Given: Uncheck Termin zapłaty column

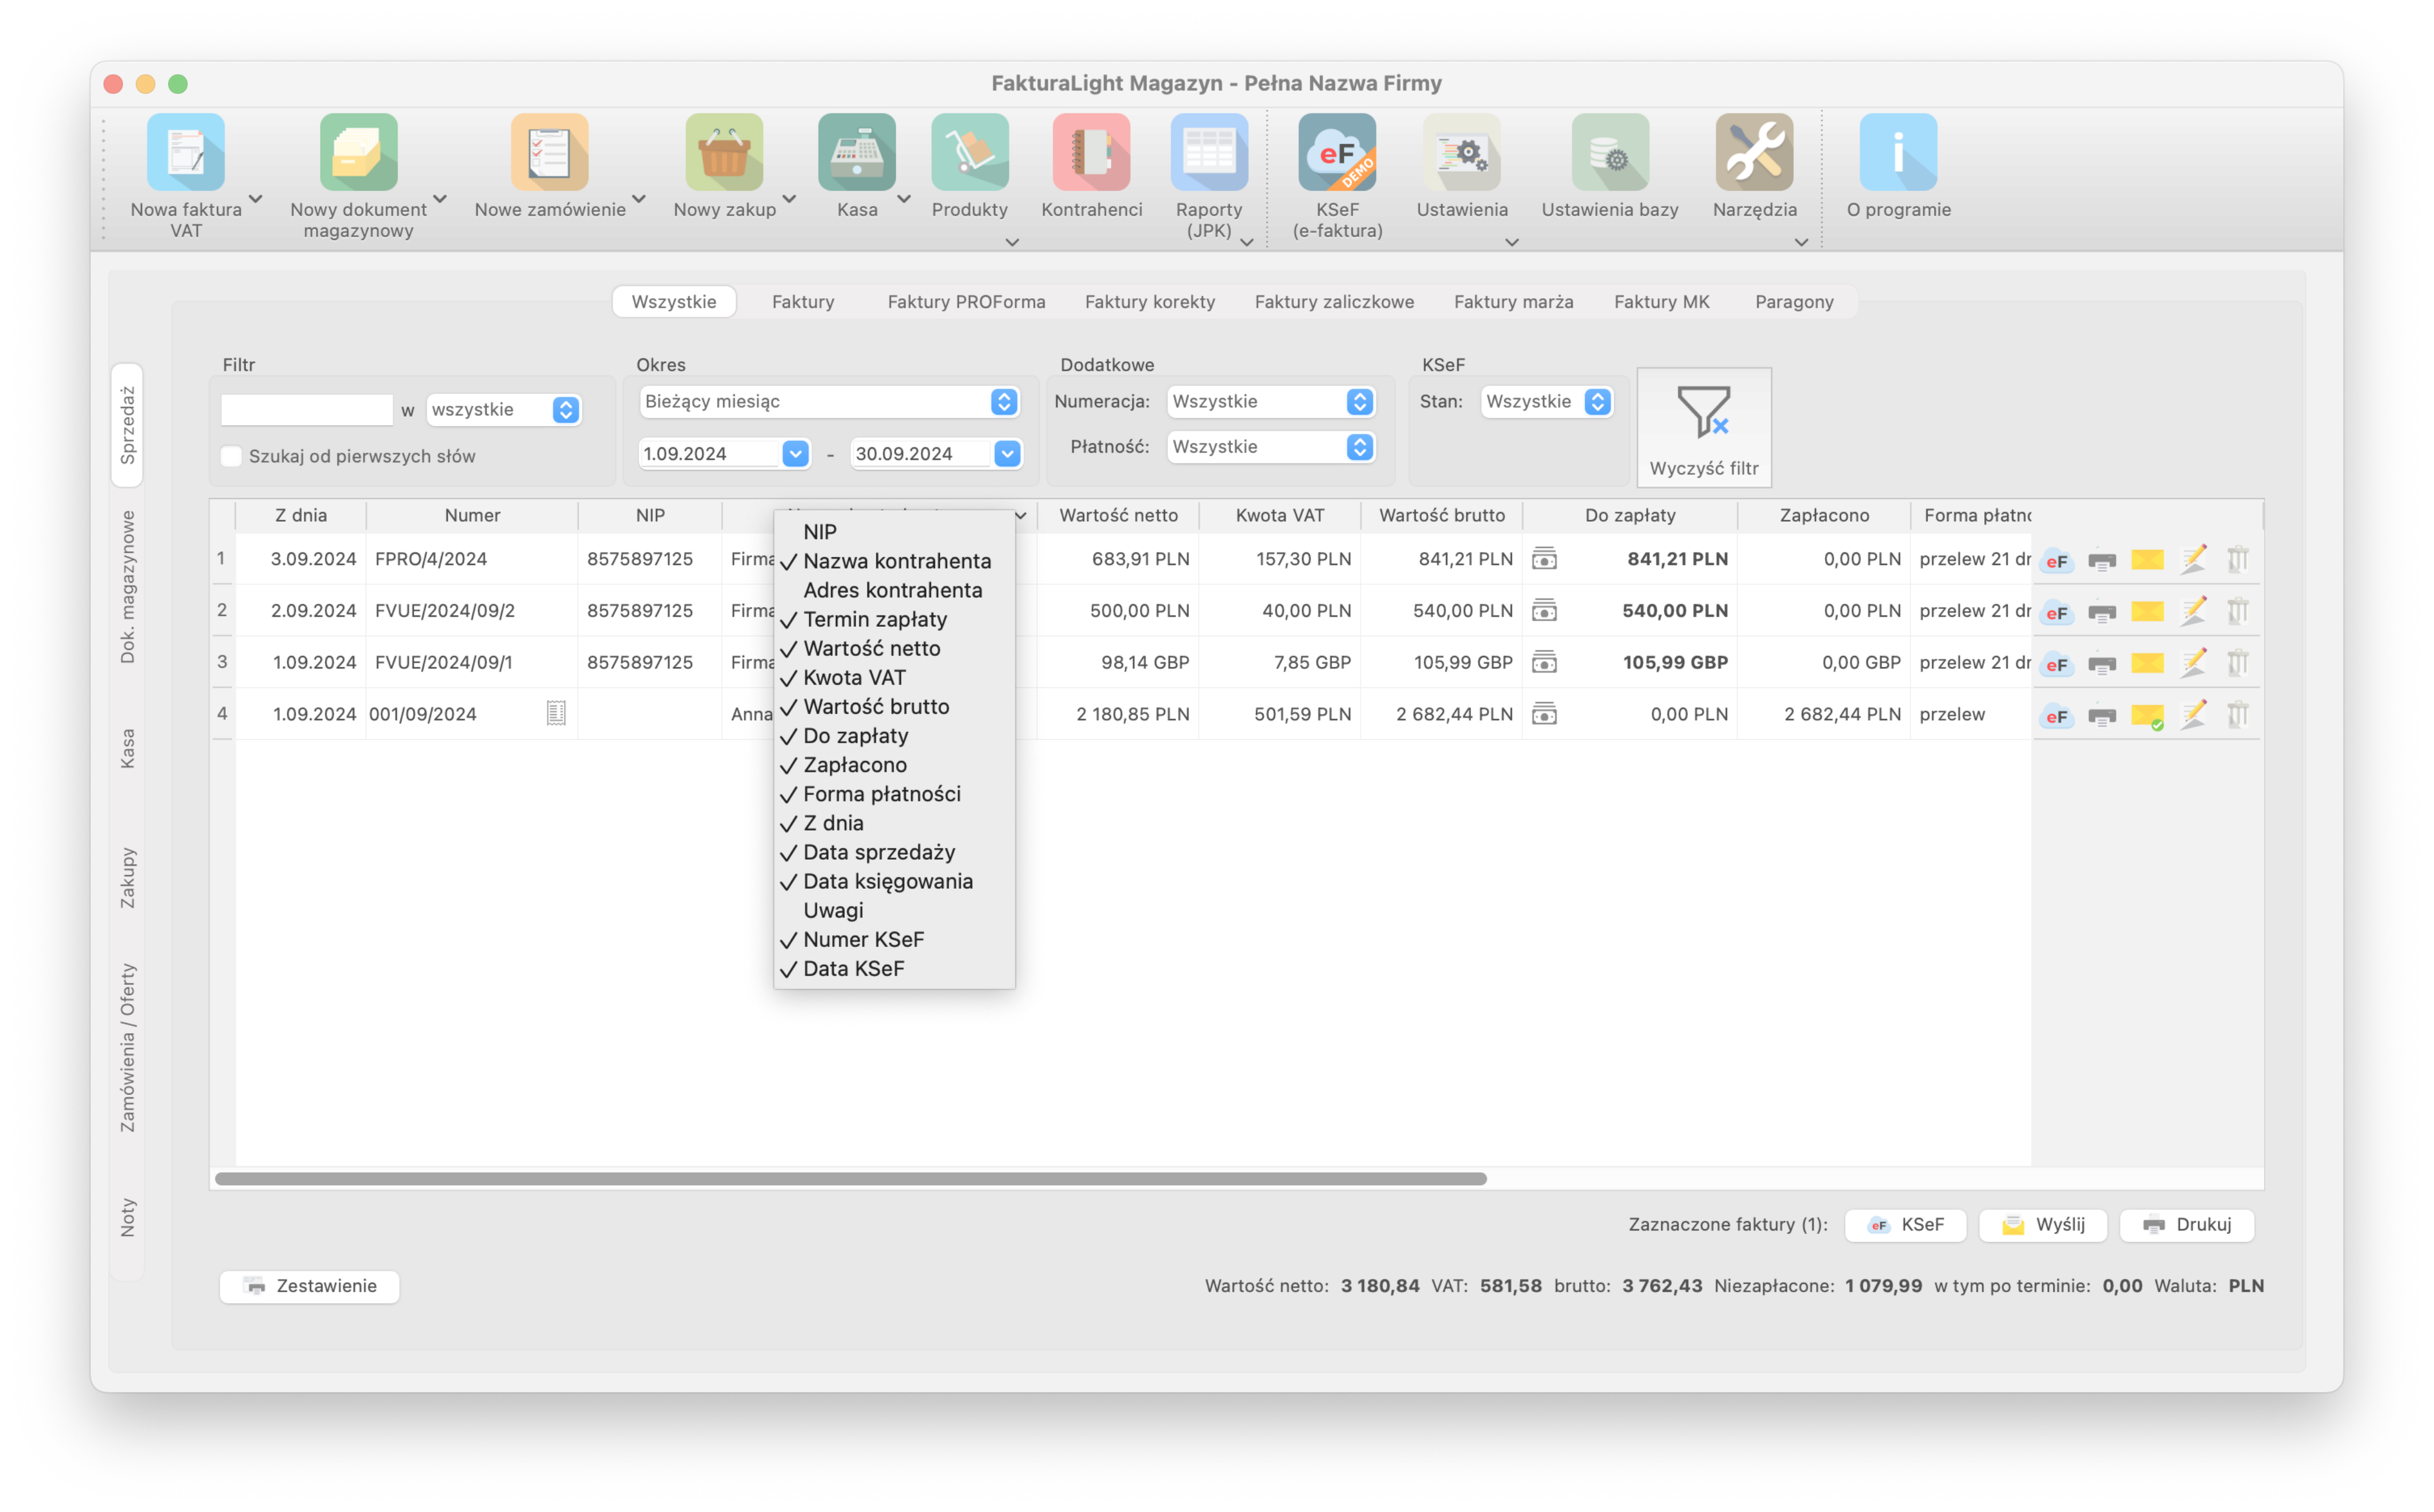Looking at the screenshot, I should tap(894, 619).
